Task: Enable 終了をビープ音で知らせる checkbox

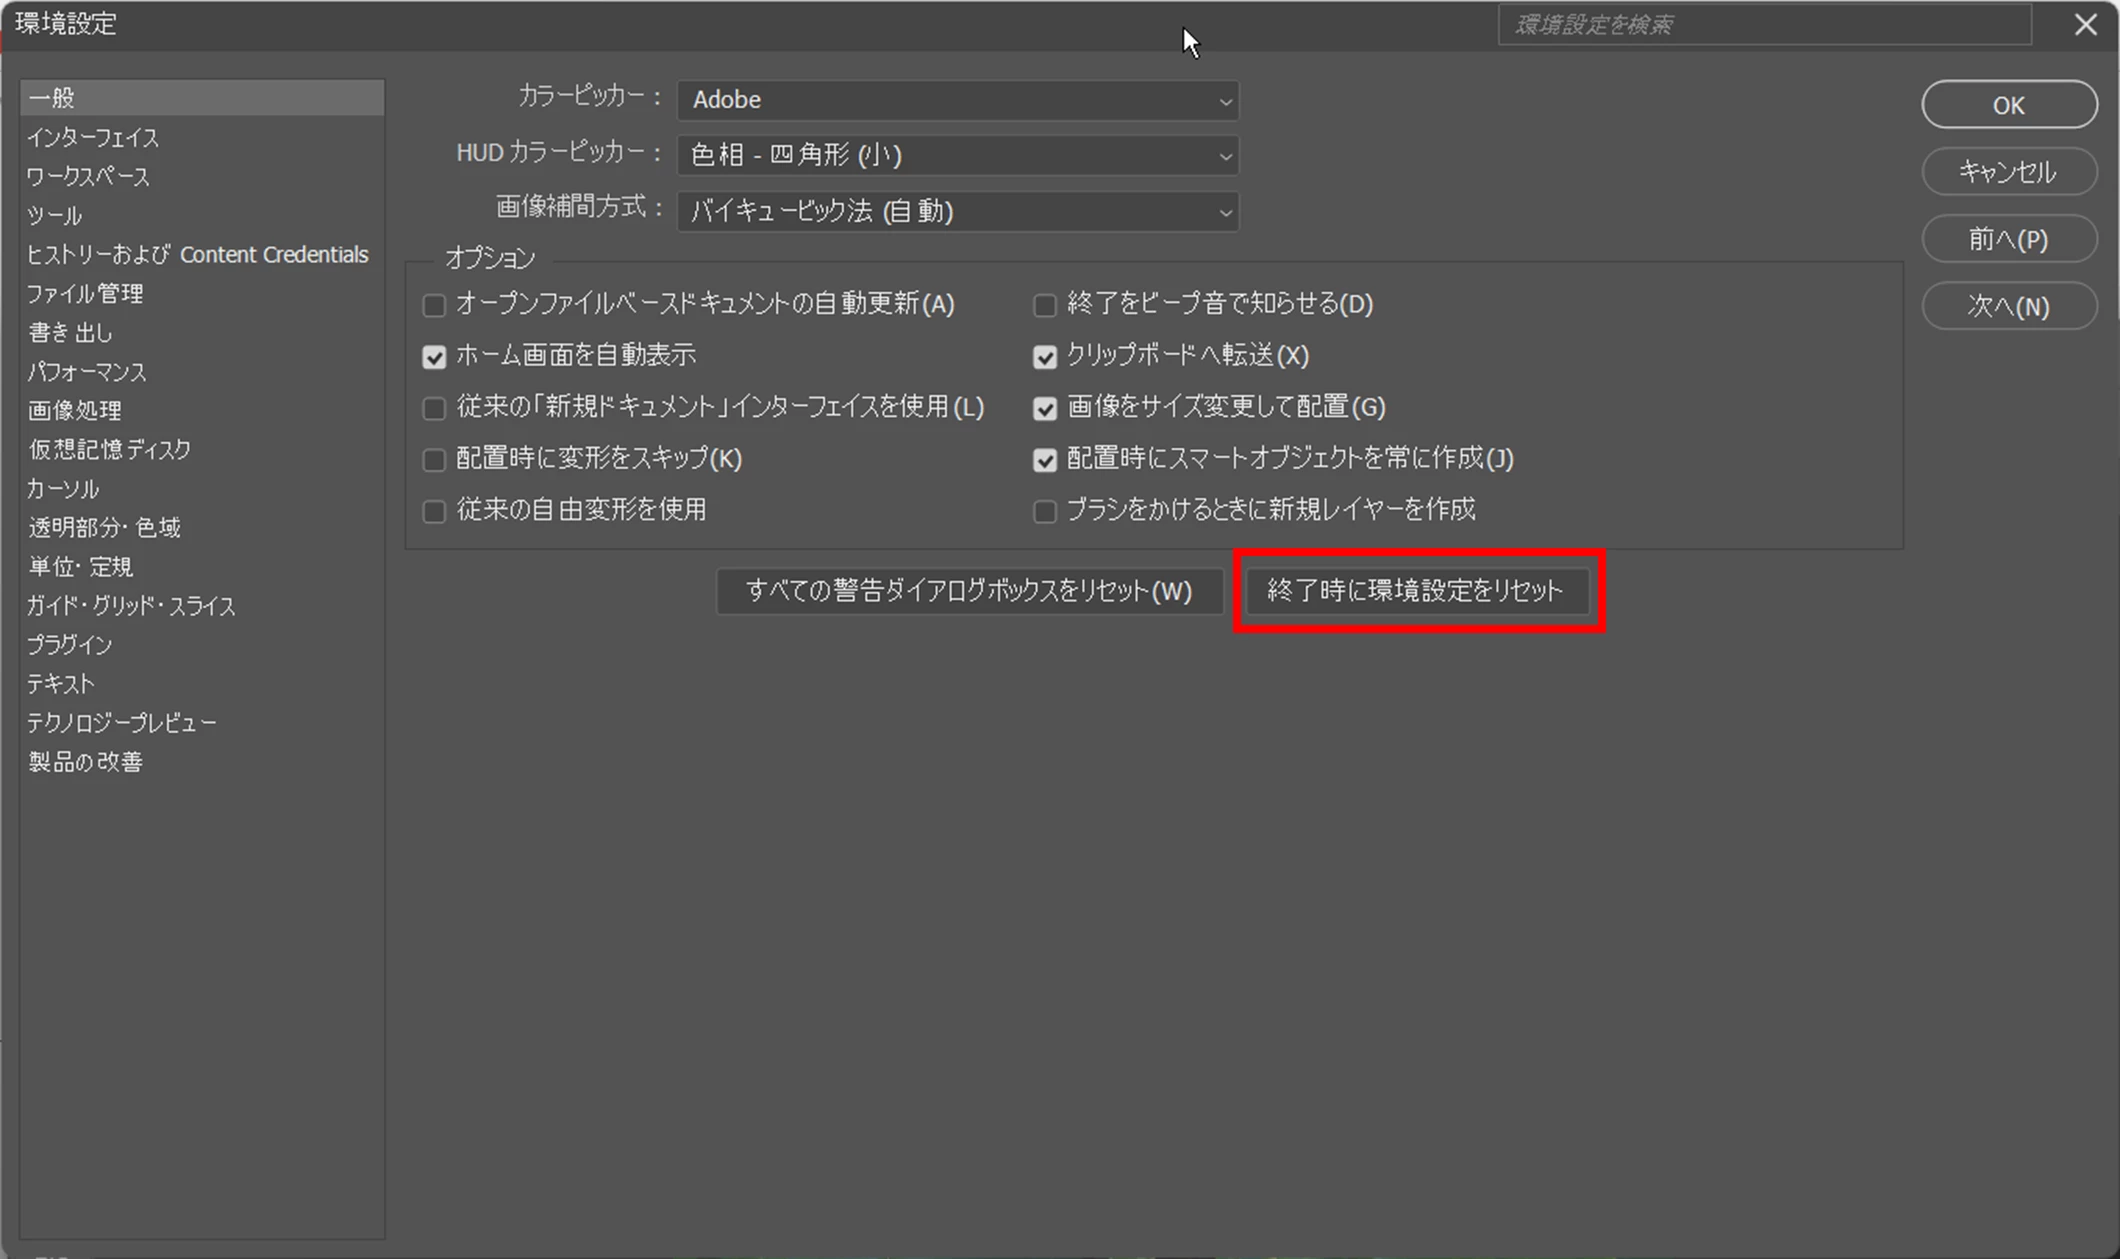Action: [1044, 305]
